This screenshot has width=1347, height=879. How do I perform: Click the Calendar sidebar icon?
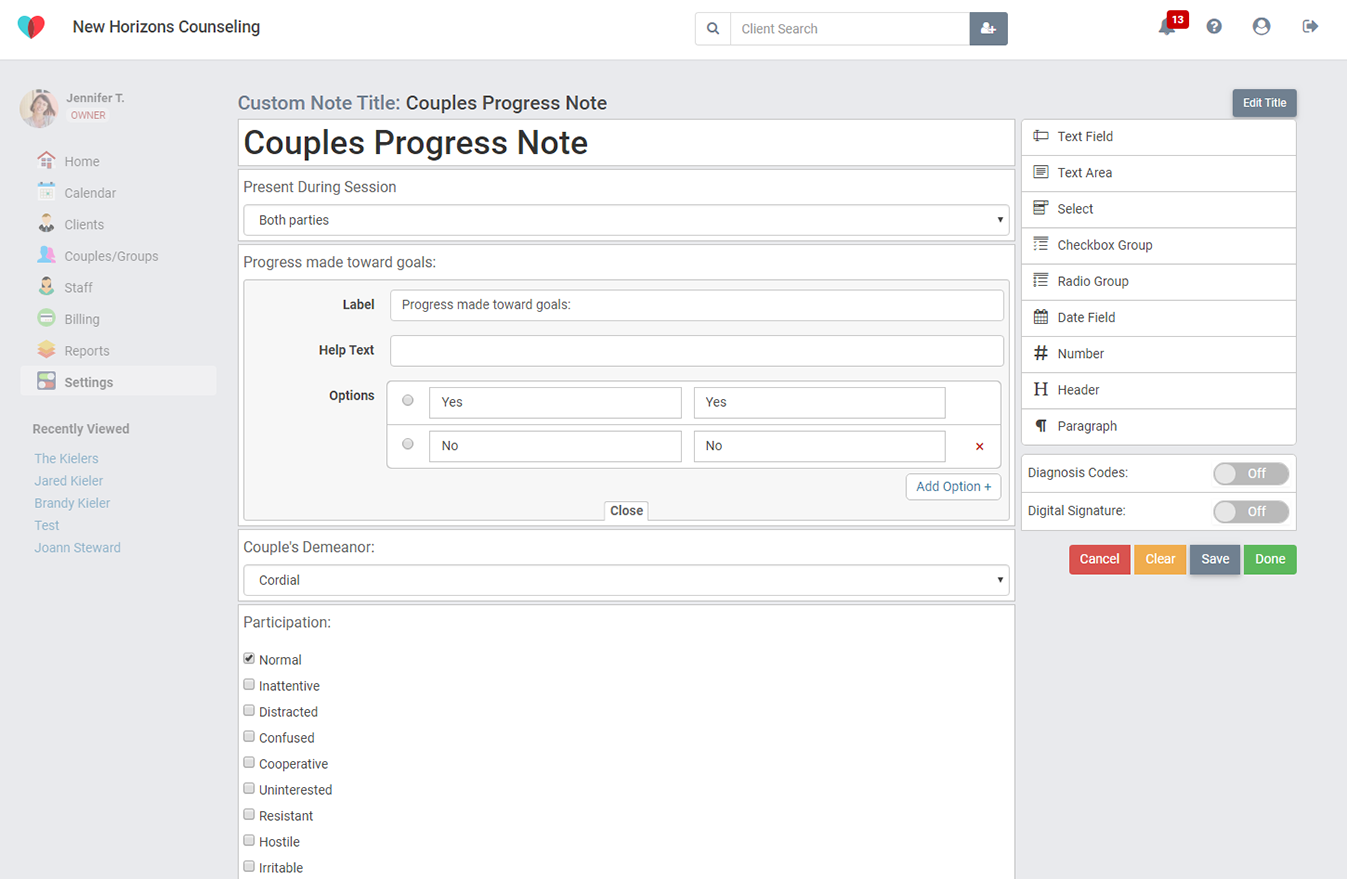[46, 192]
